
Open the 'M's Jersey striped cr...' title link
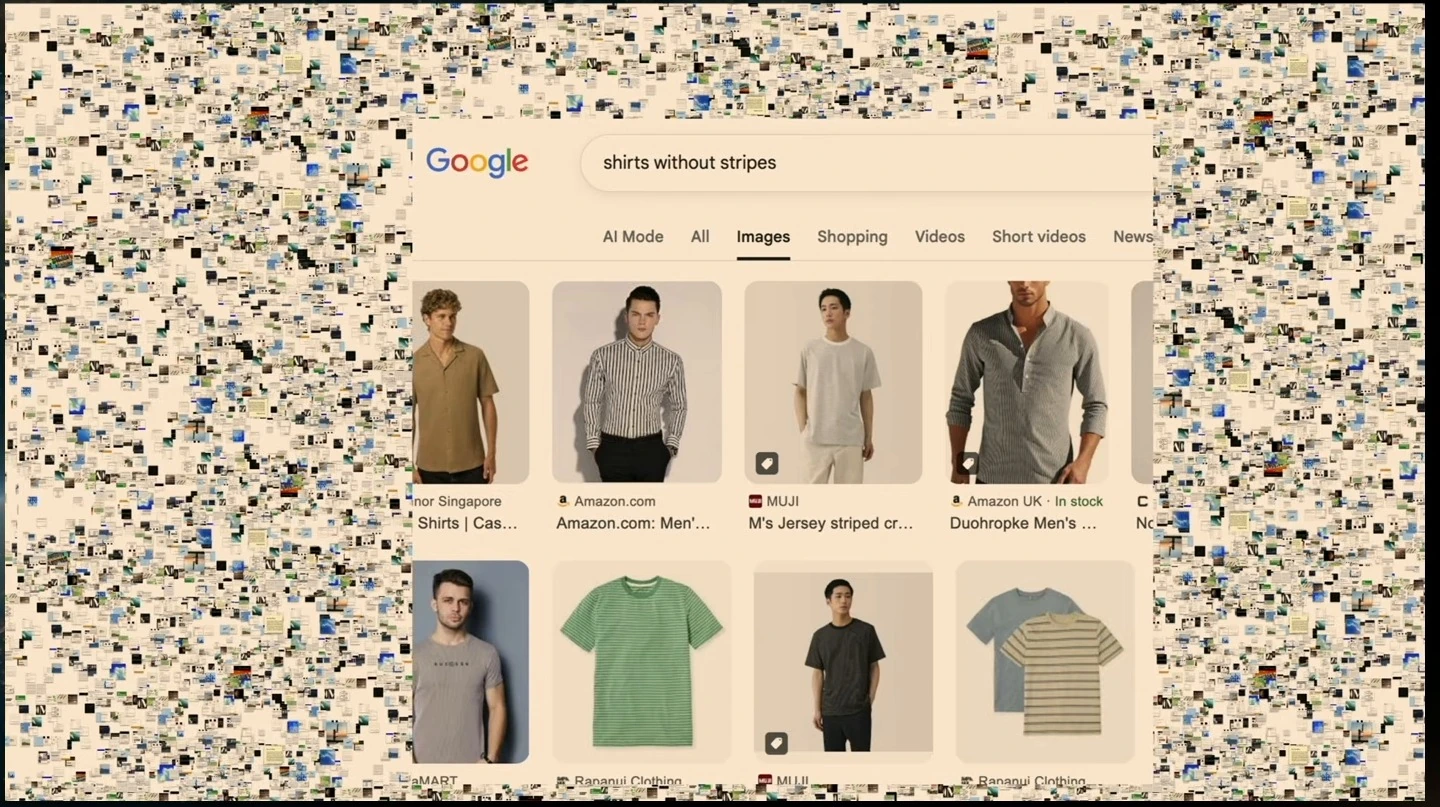point(831,523)
